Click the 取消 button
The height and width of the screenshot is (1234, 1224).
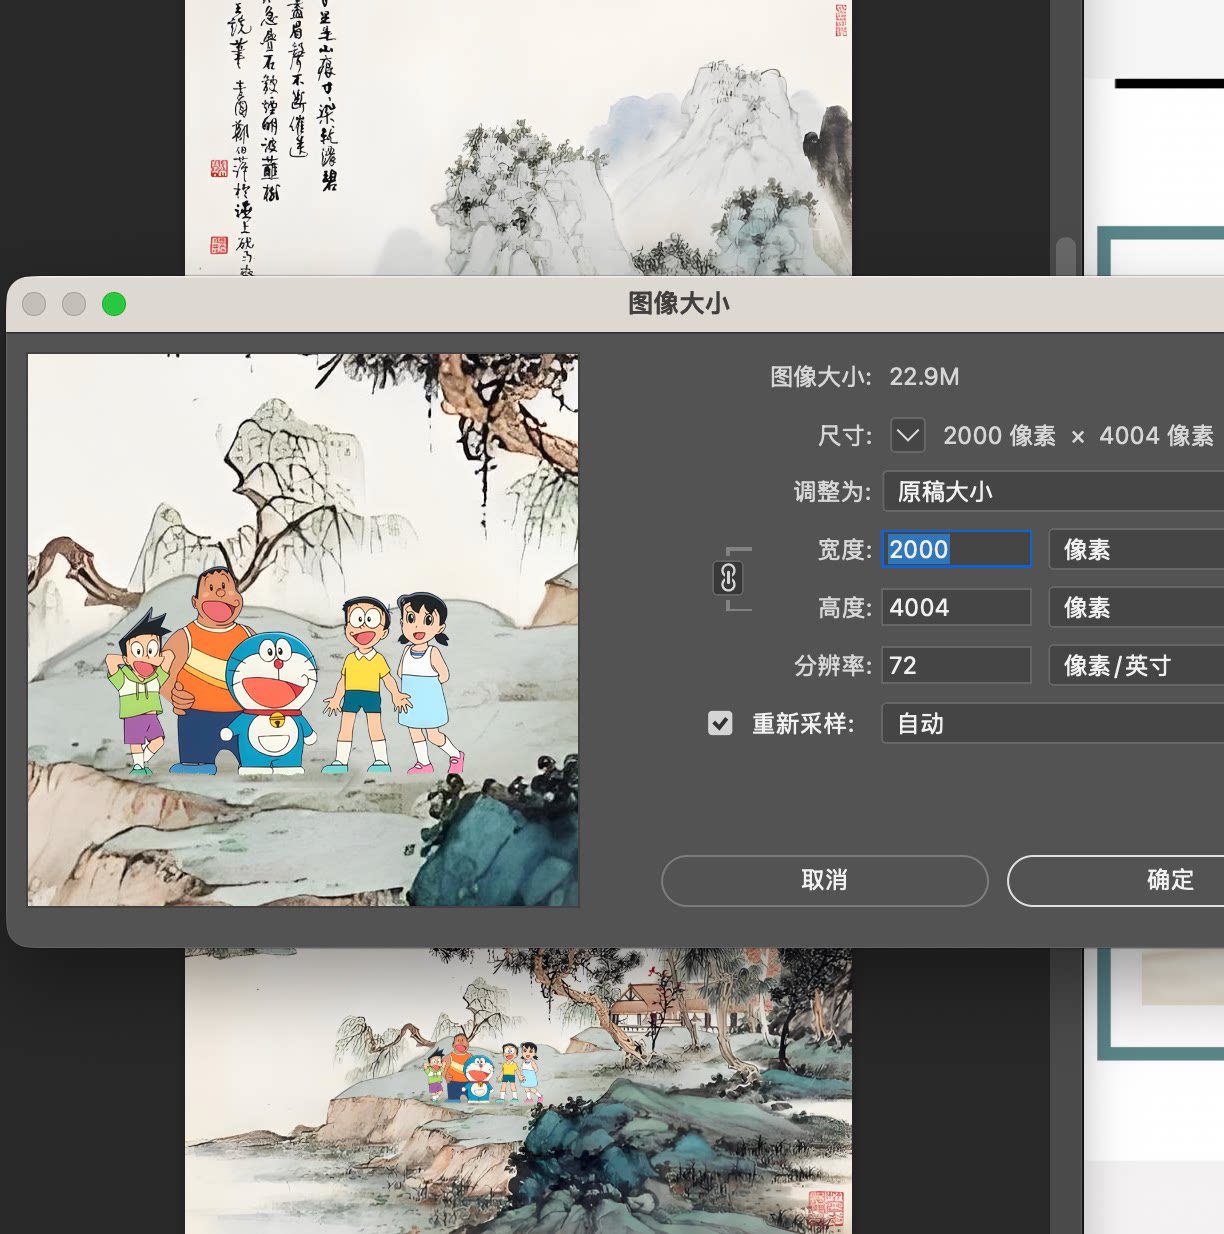[825, 880]
